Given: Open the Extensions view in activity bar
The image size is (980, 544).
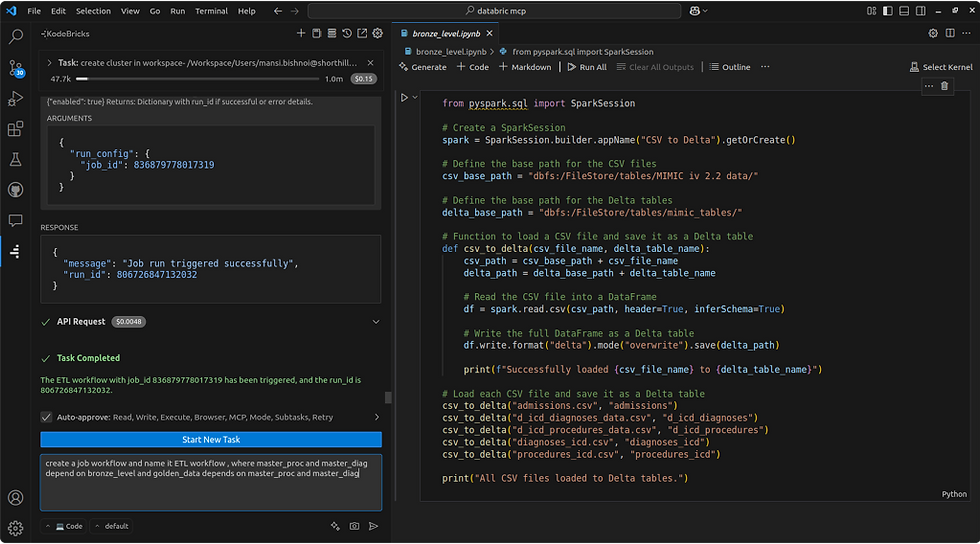Looking at the screenshot, I should click(x=16, y=129).
